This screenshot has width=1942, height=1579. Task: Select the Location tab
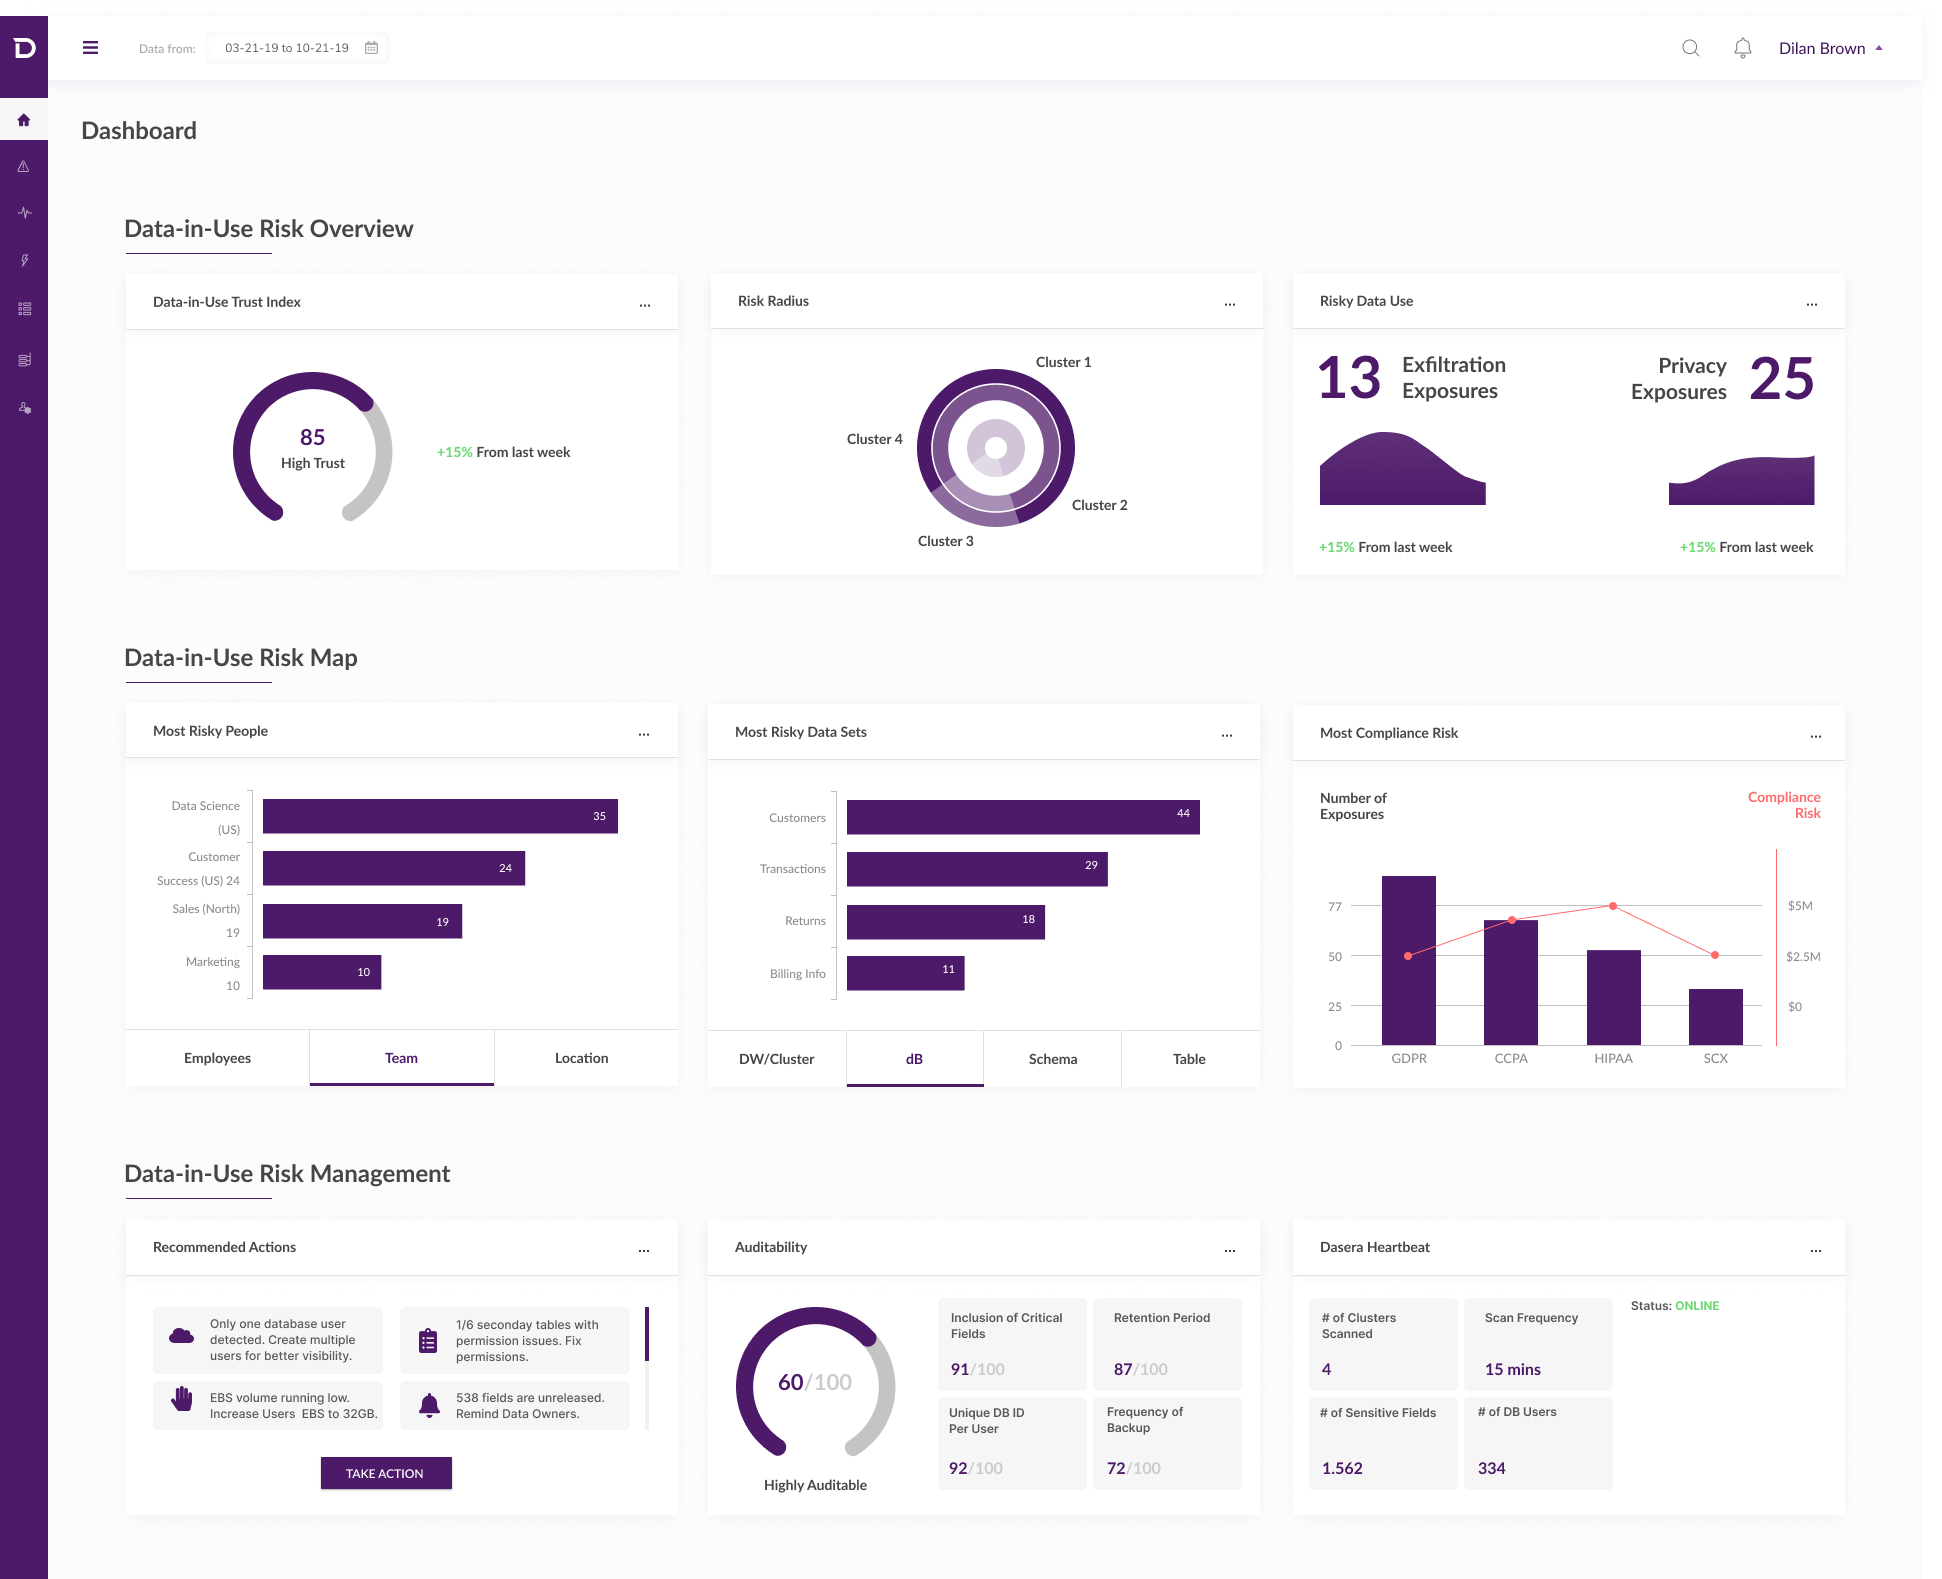click(581, 1058)
